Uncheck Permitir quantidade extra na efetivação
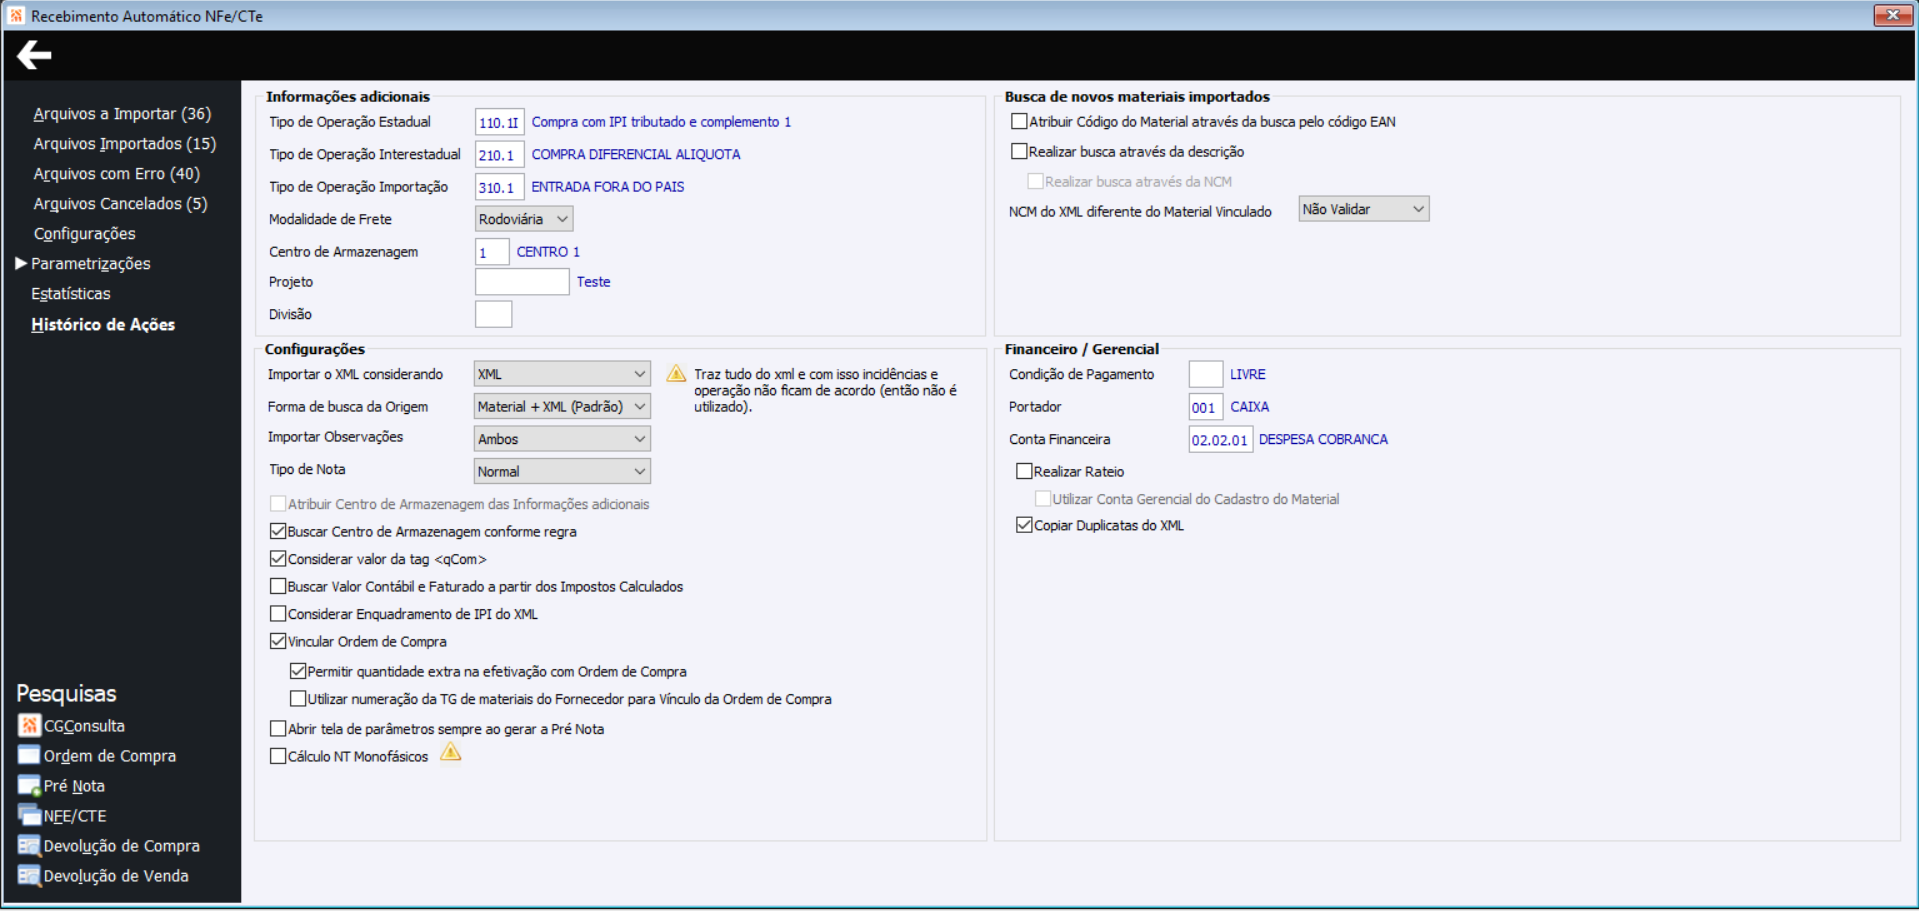The image size is (1919, 911). [x=298, y=671]
